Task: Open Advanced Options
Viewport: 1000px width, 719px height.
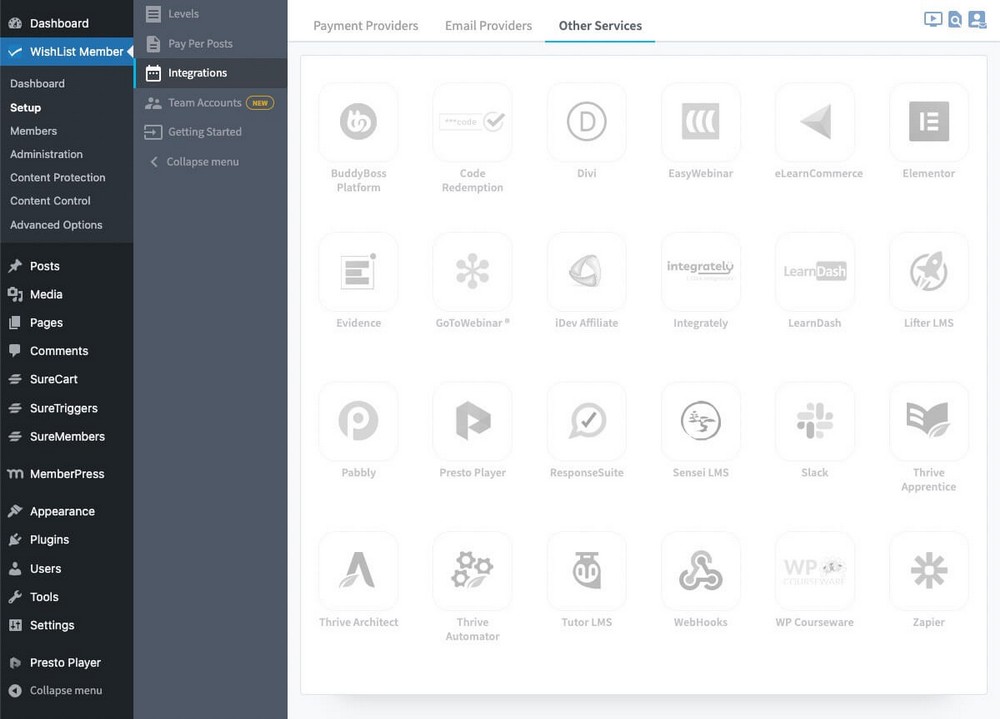Action: pyautogui.click(x=56, y=225)
